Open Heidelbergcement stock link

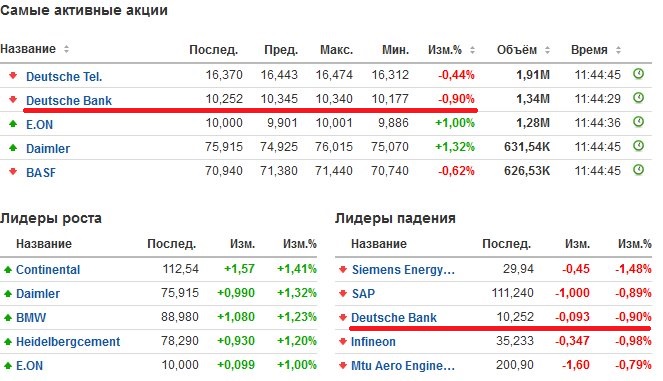[68, 342]
